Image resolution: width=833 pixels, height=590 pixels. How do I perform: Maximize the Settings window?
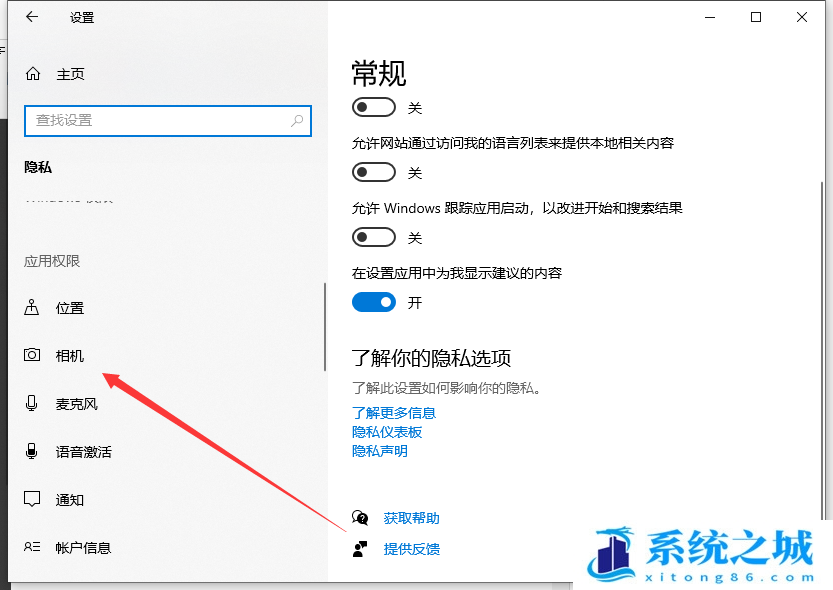click(755, 17)
